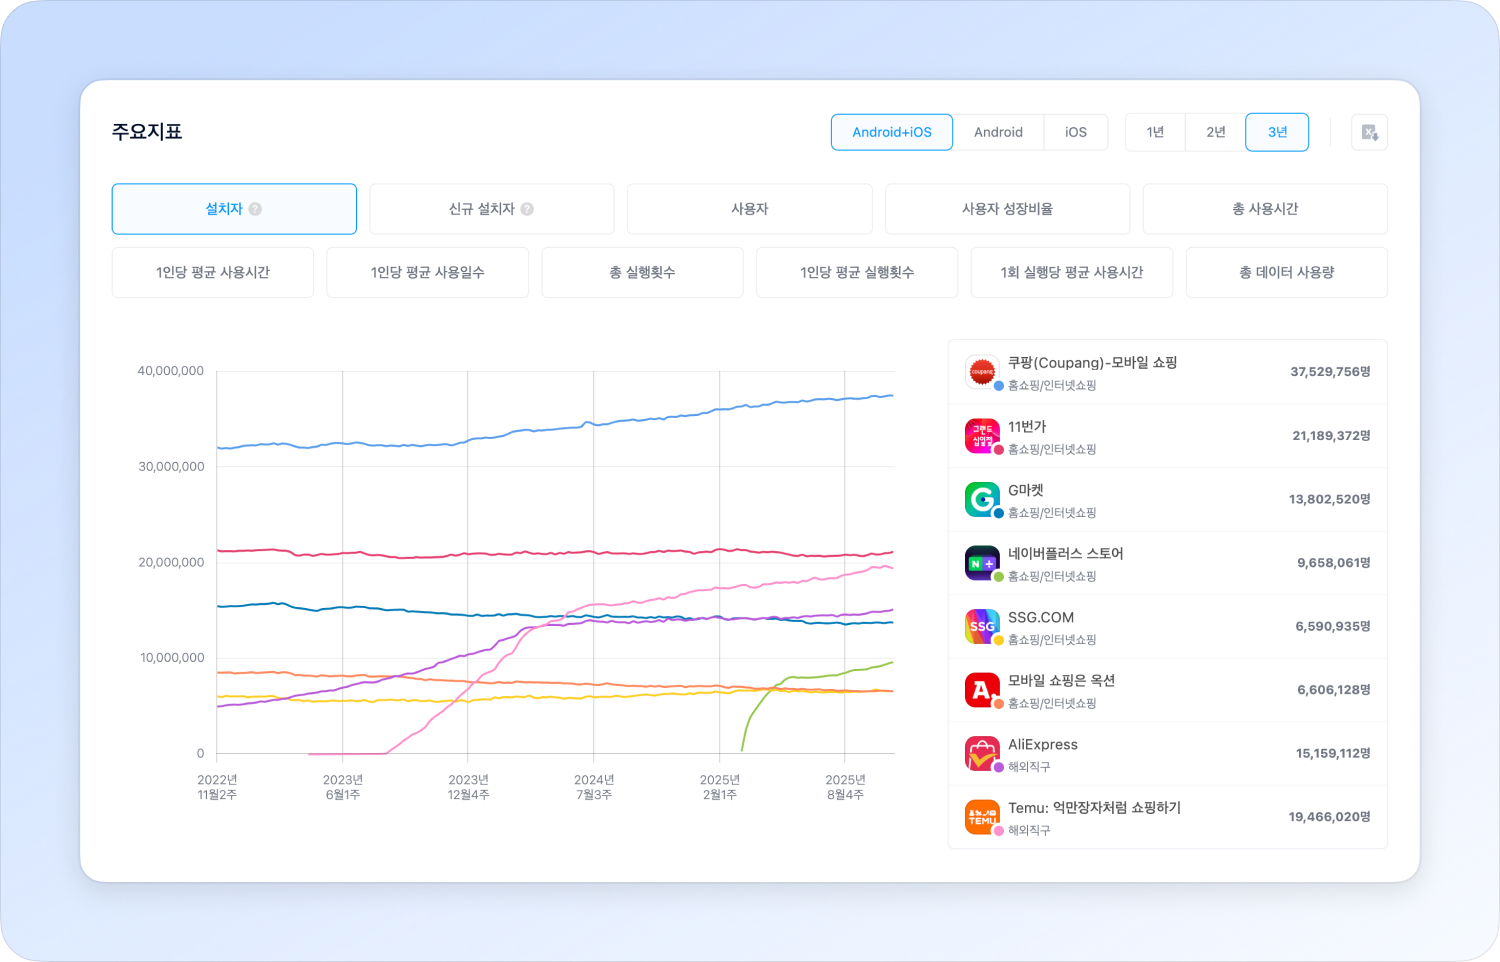This screenshot has width=1500, height=962.
Task: Click the G마켓 app icon
Action: tap(982, 499)
